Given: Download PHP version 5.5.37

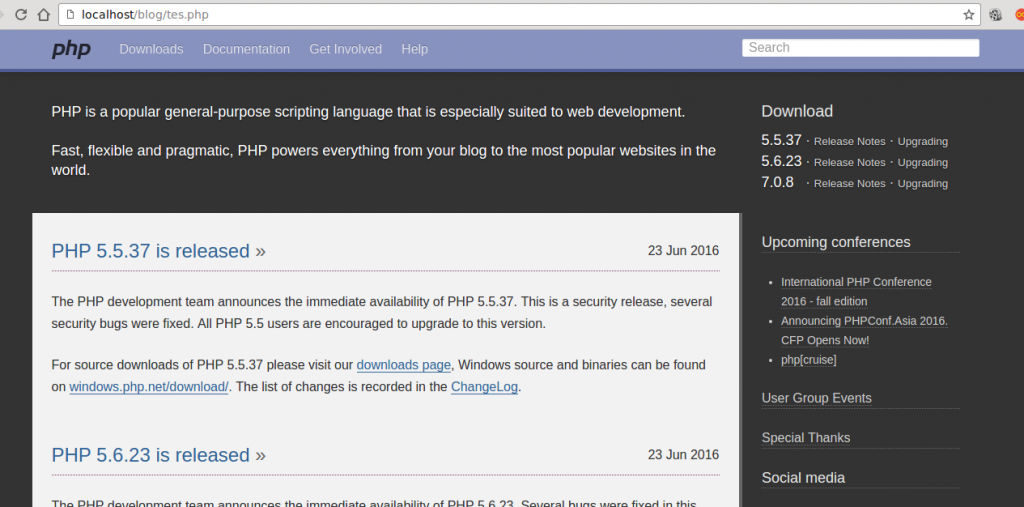Looking at the screenshot, I should click(x=781, y=141).
